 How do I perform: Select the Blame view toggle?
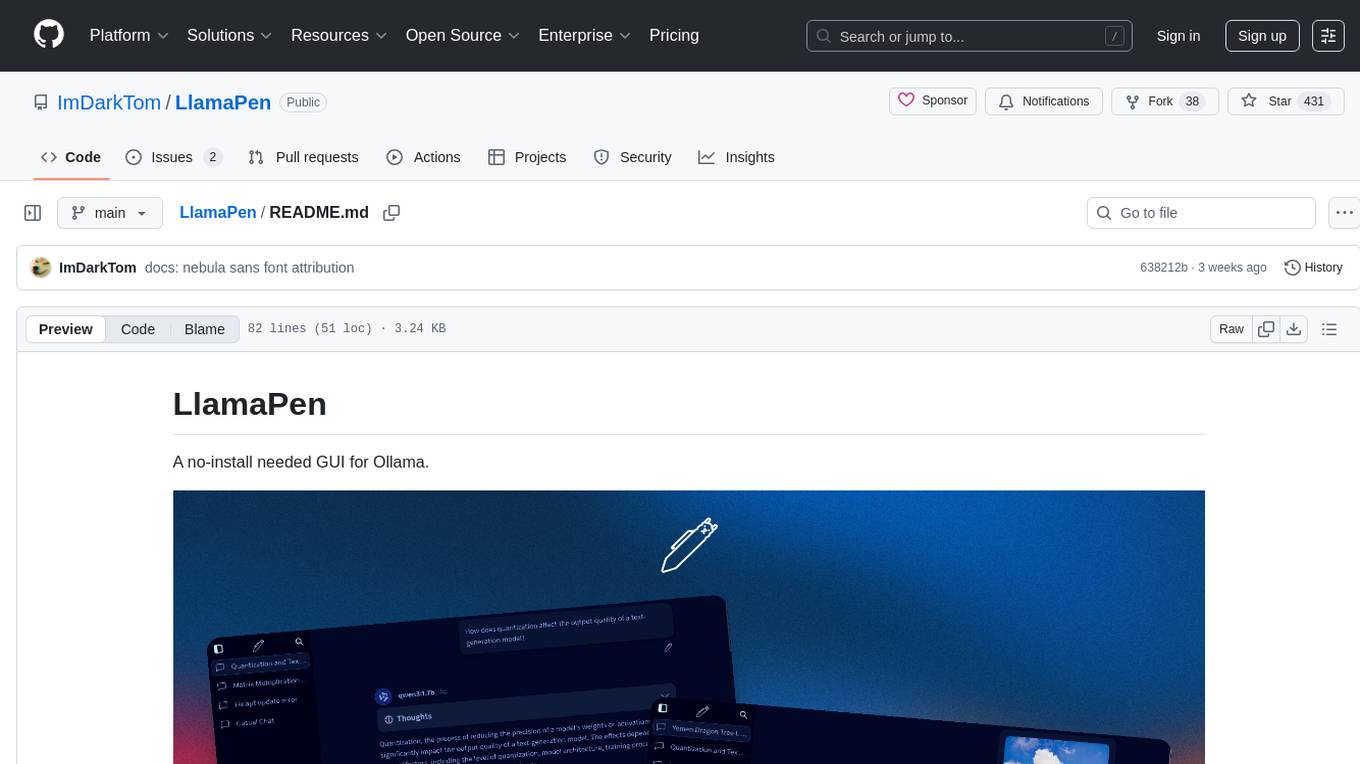coord(205,329)
